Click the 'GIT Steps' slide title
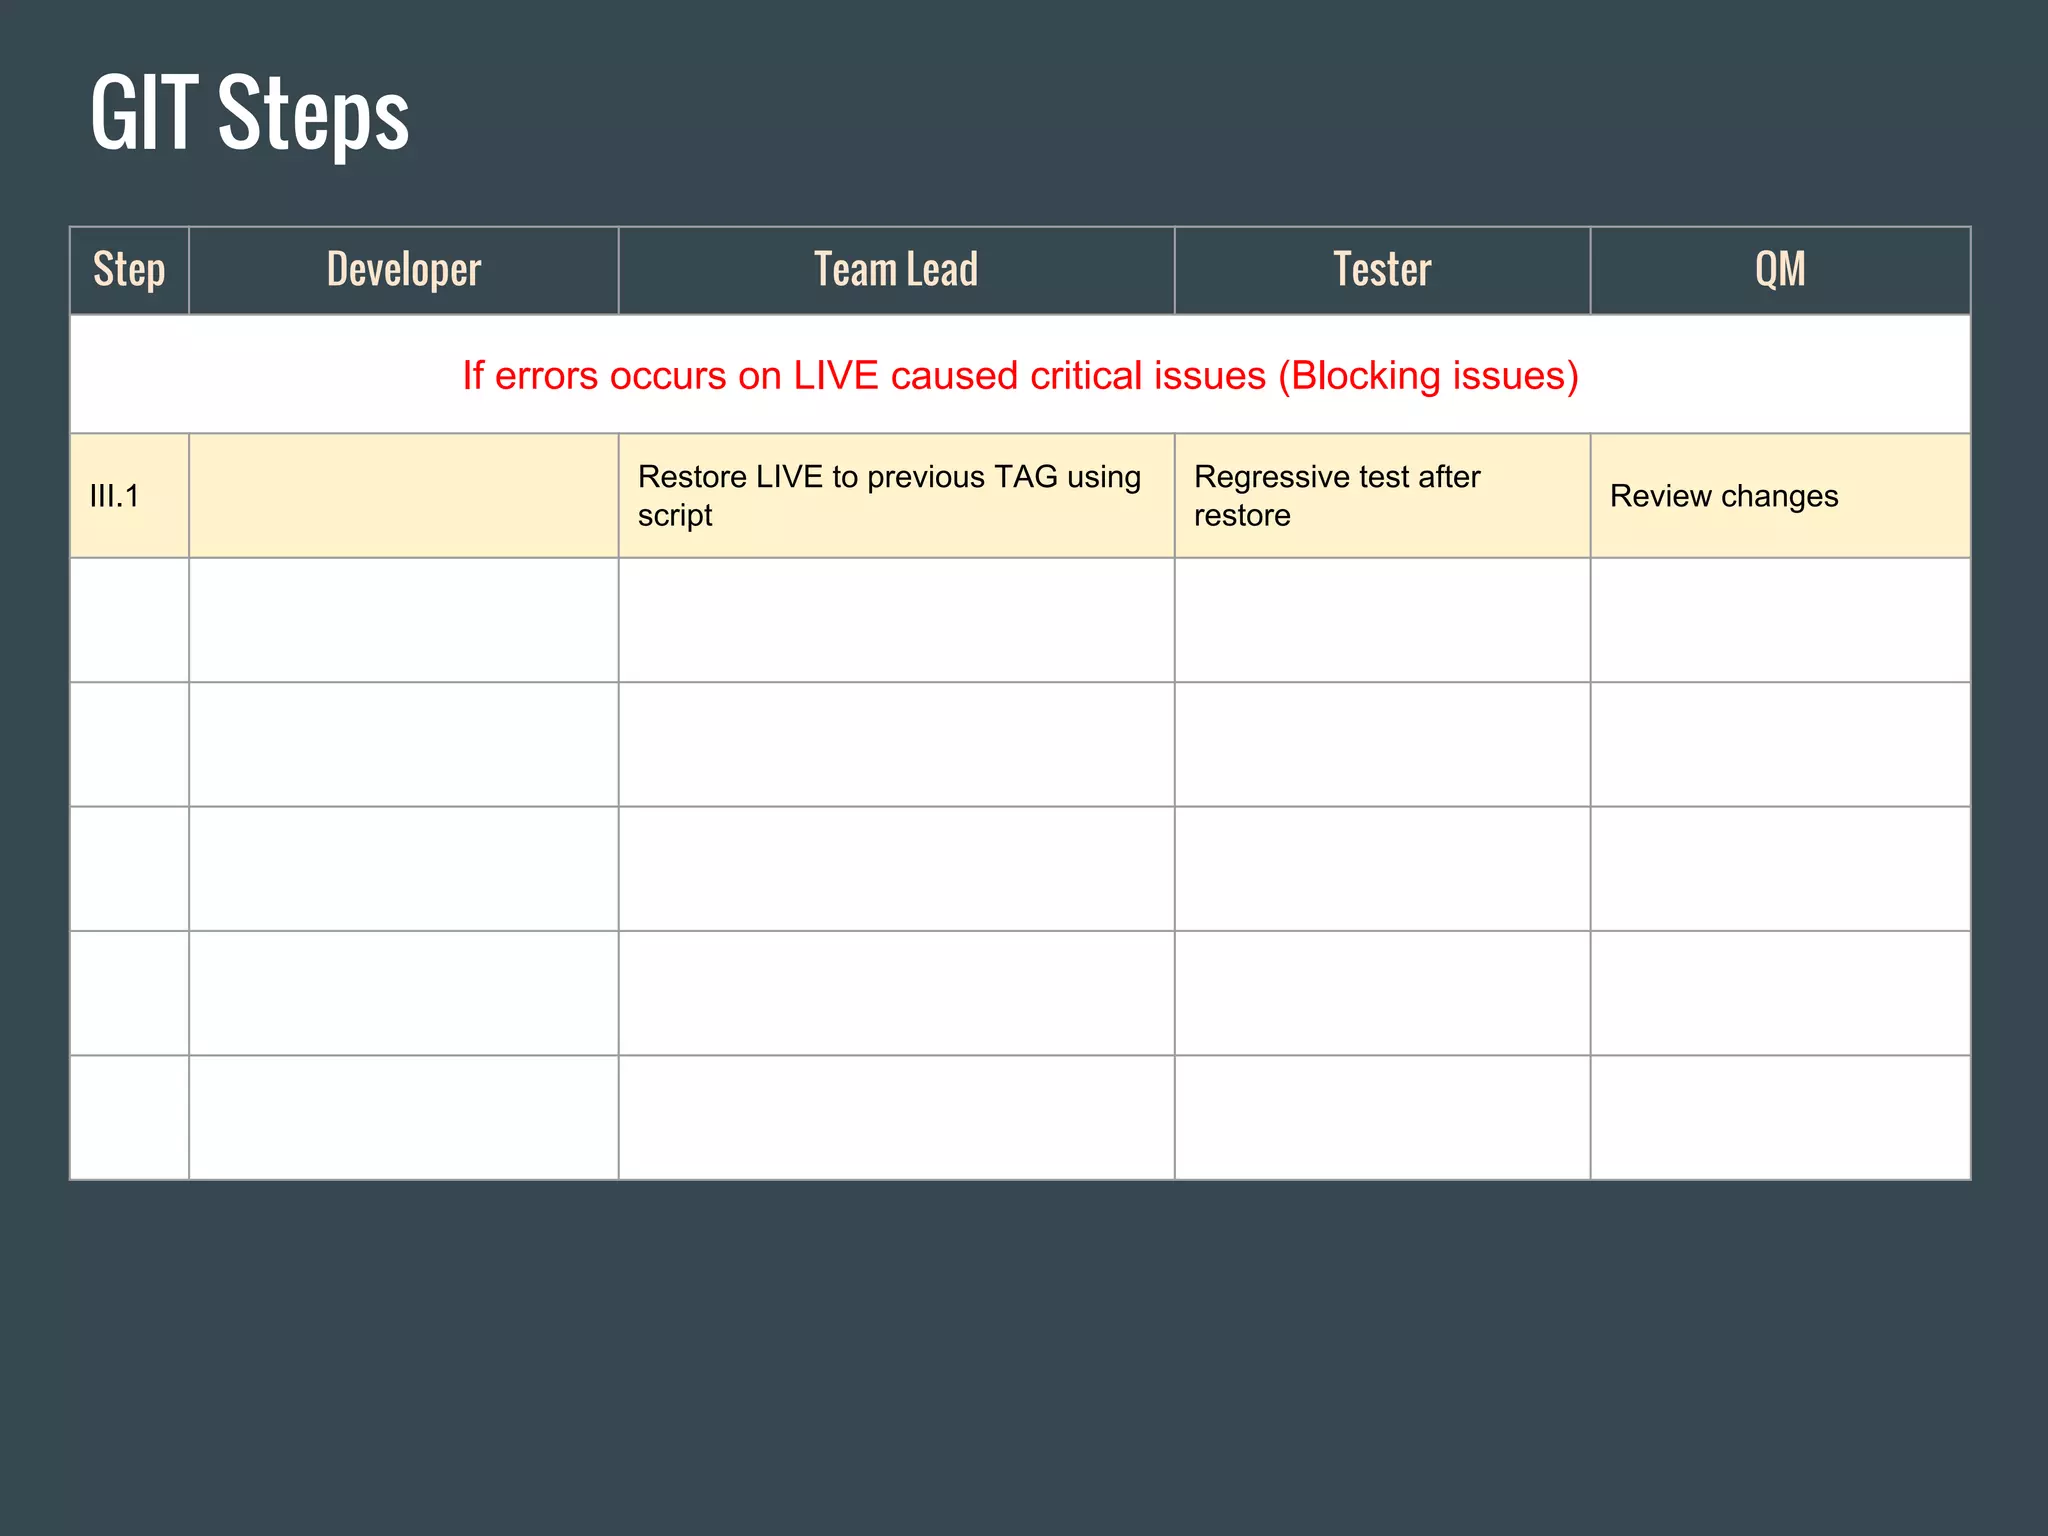2048x1536 pixels. 250,113
